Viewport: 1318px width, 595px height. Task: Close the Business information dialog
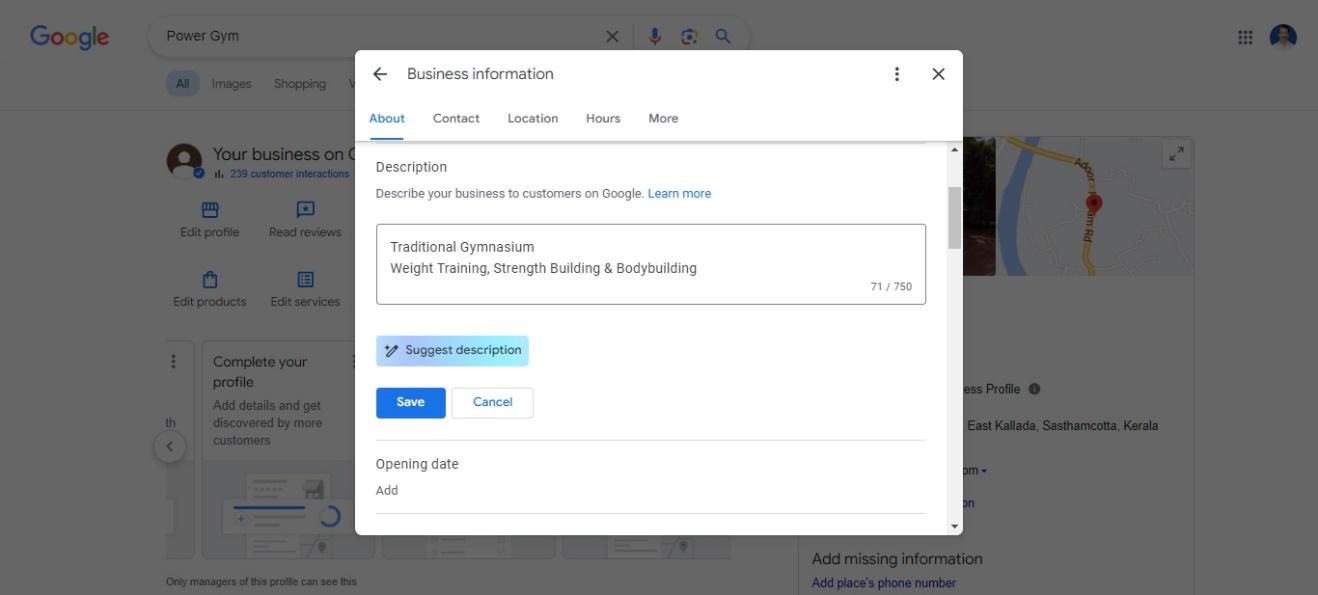point(938,74)
